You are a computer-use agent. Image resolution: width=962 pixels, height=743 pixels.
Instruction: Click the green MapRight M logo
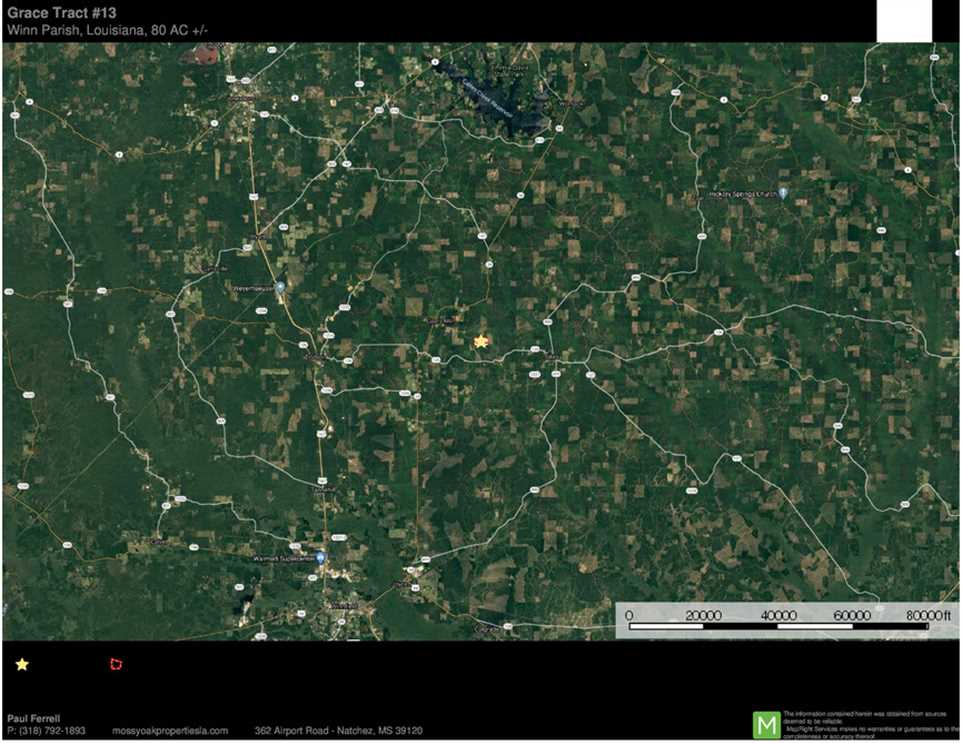pyautogui.click(x=766, y=726)
